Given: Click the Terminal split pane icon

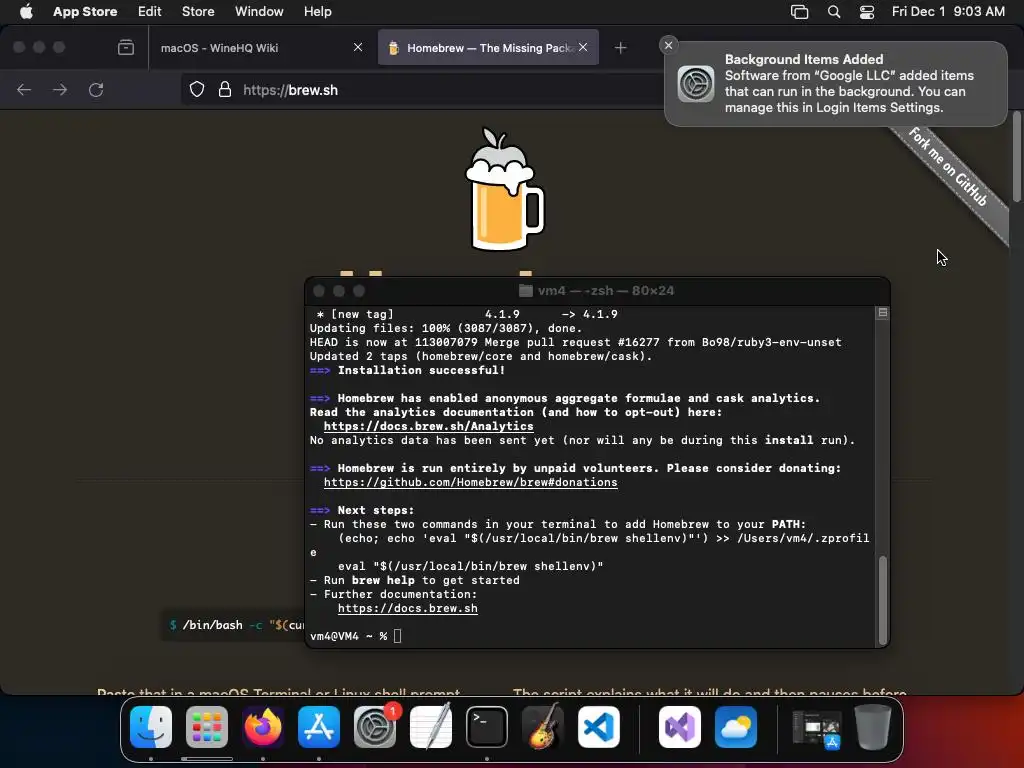Looking at the screenshot, I should [882, 313].
